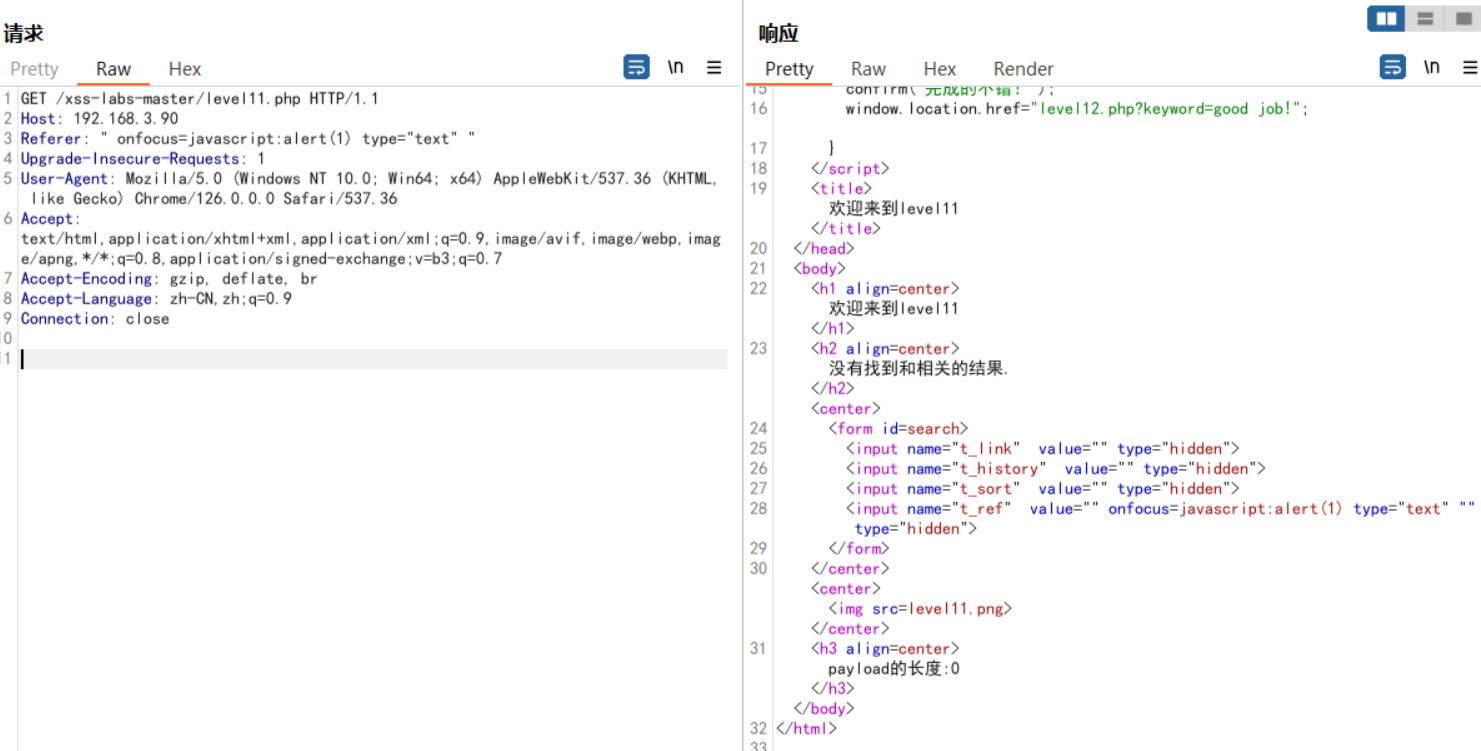Click the Accept: header name in request
Viewport: 1481px width, 751px height.
point(49,219)
